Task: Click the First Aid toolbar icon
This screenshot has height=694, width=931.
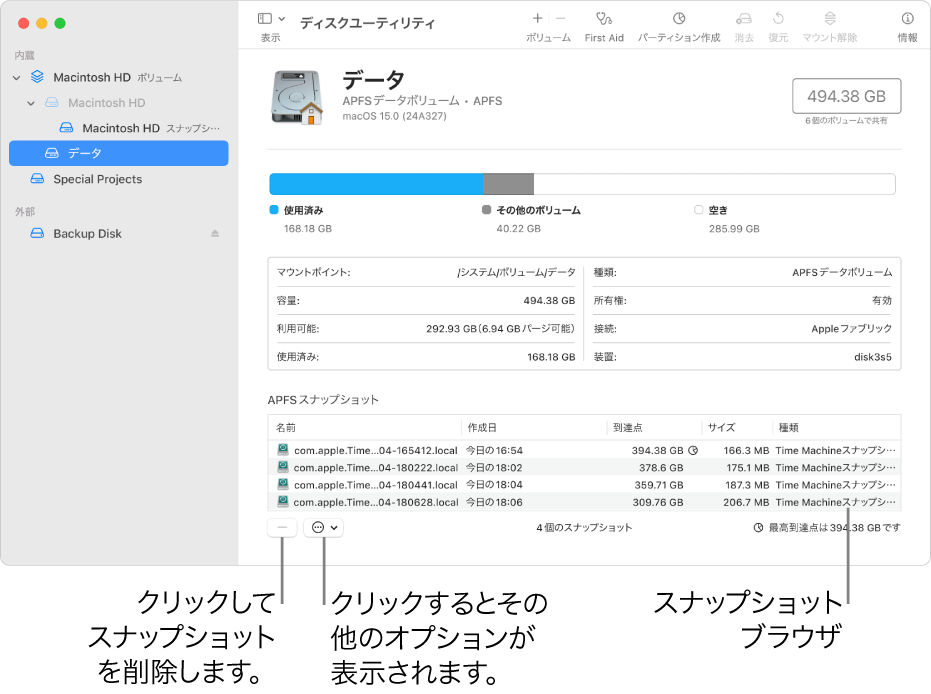Action: pyautogui.click(x=603, y=19)
